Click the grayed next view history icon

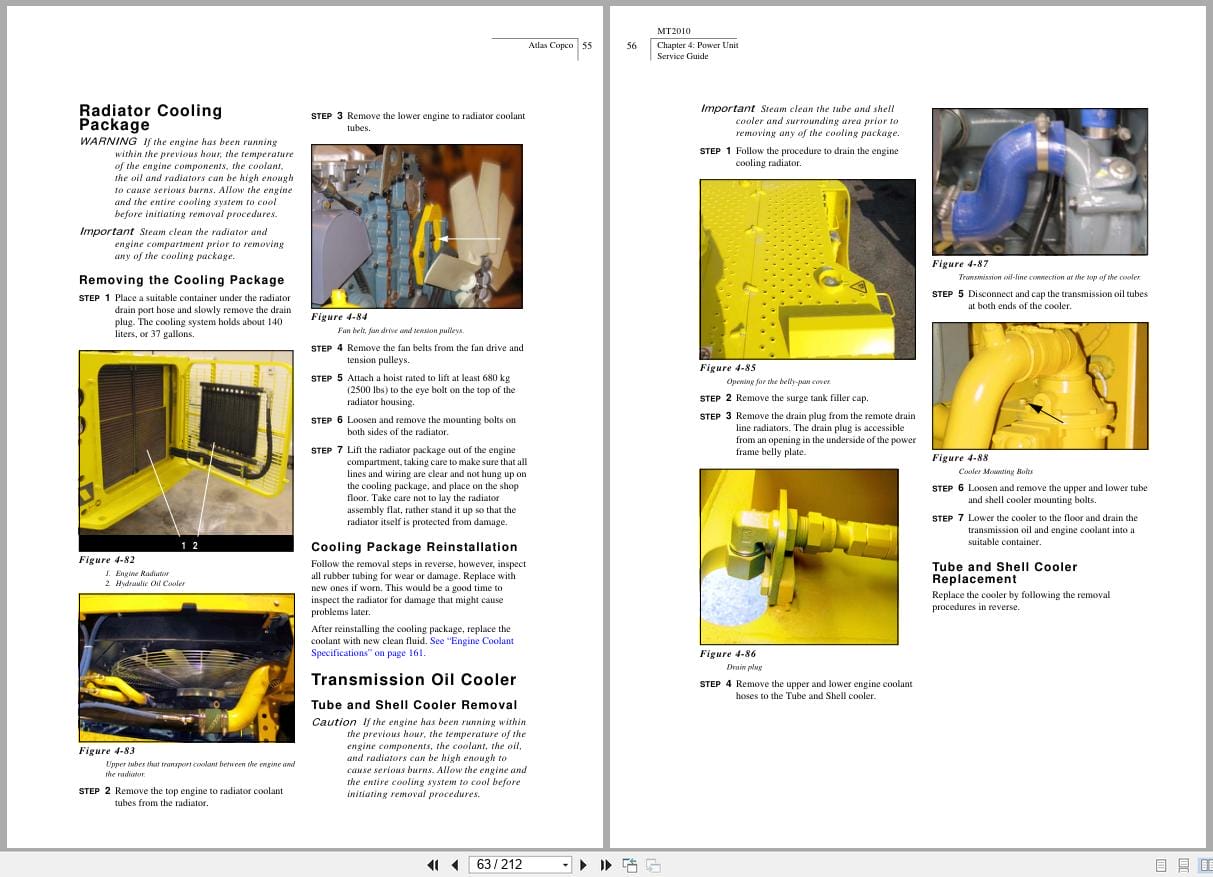click(x=653, y=865)
